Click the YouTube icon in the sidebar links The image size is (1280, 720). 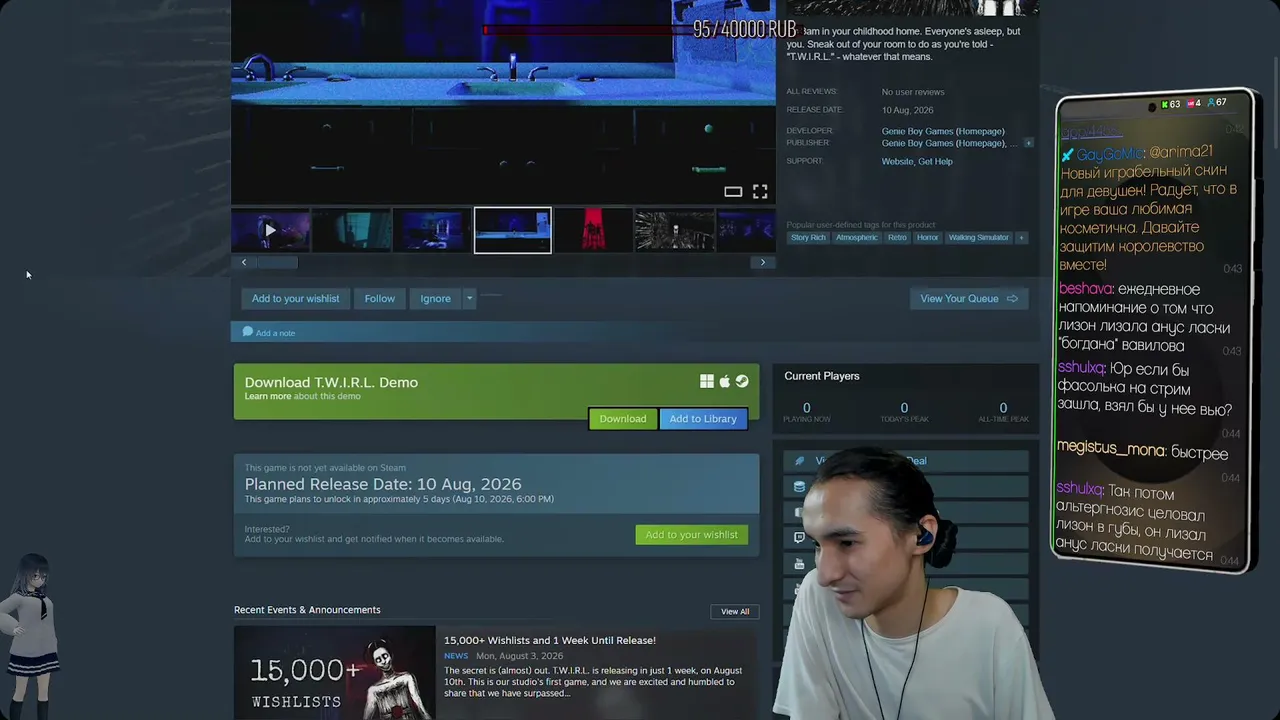coord(799,564)
